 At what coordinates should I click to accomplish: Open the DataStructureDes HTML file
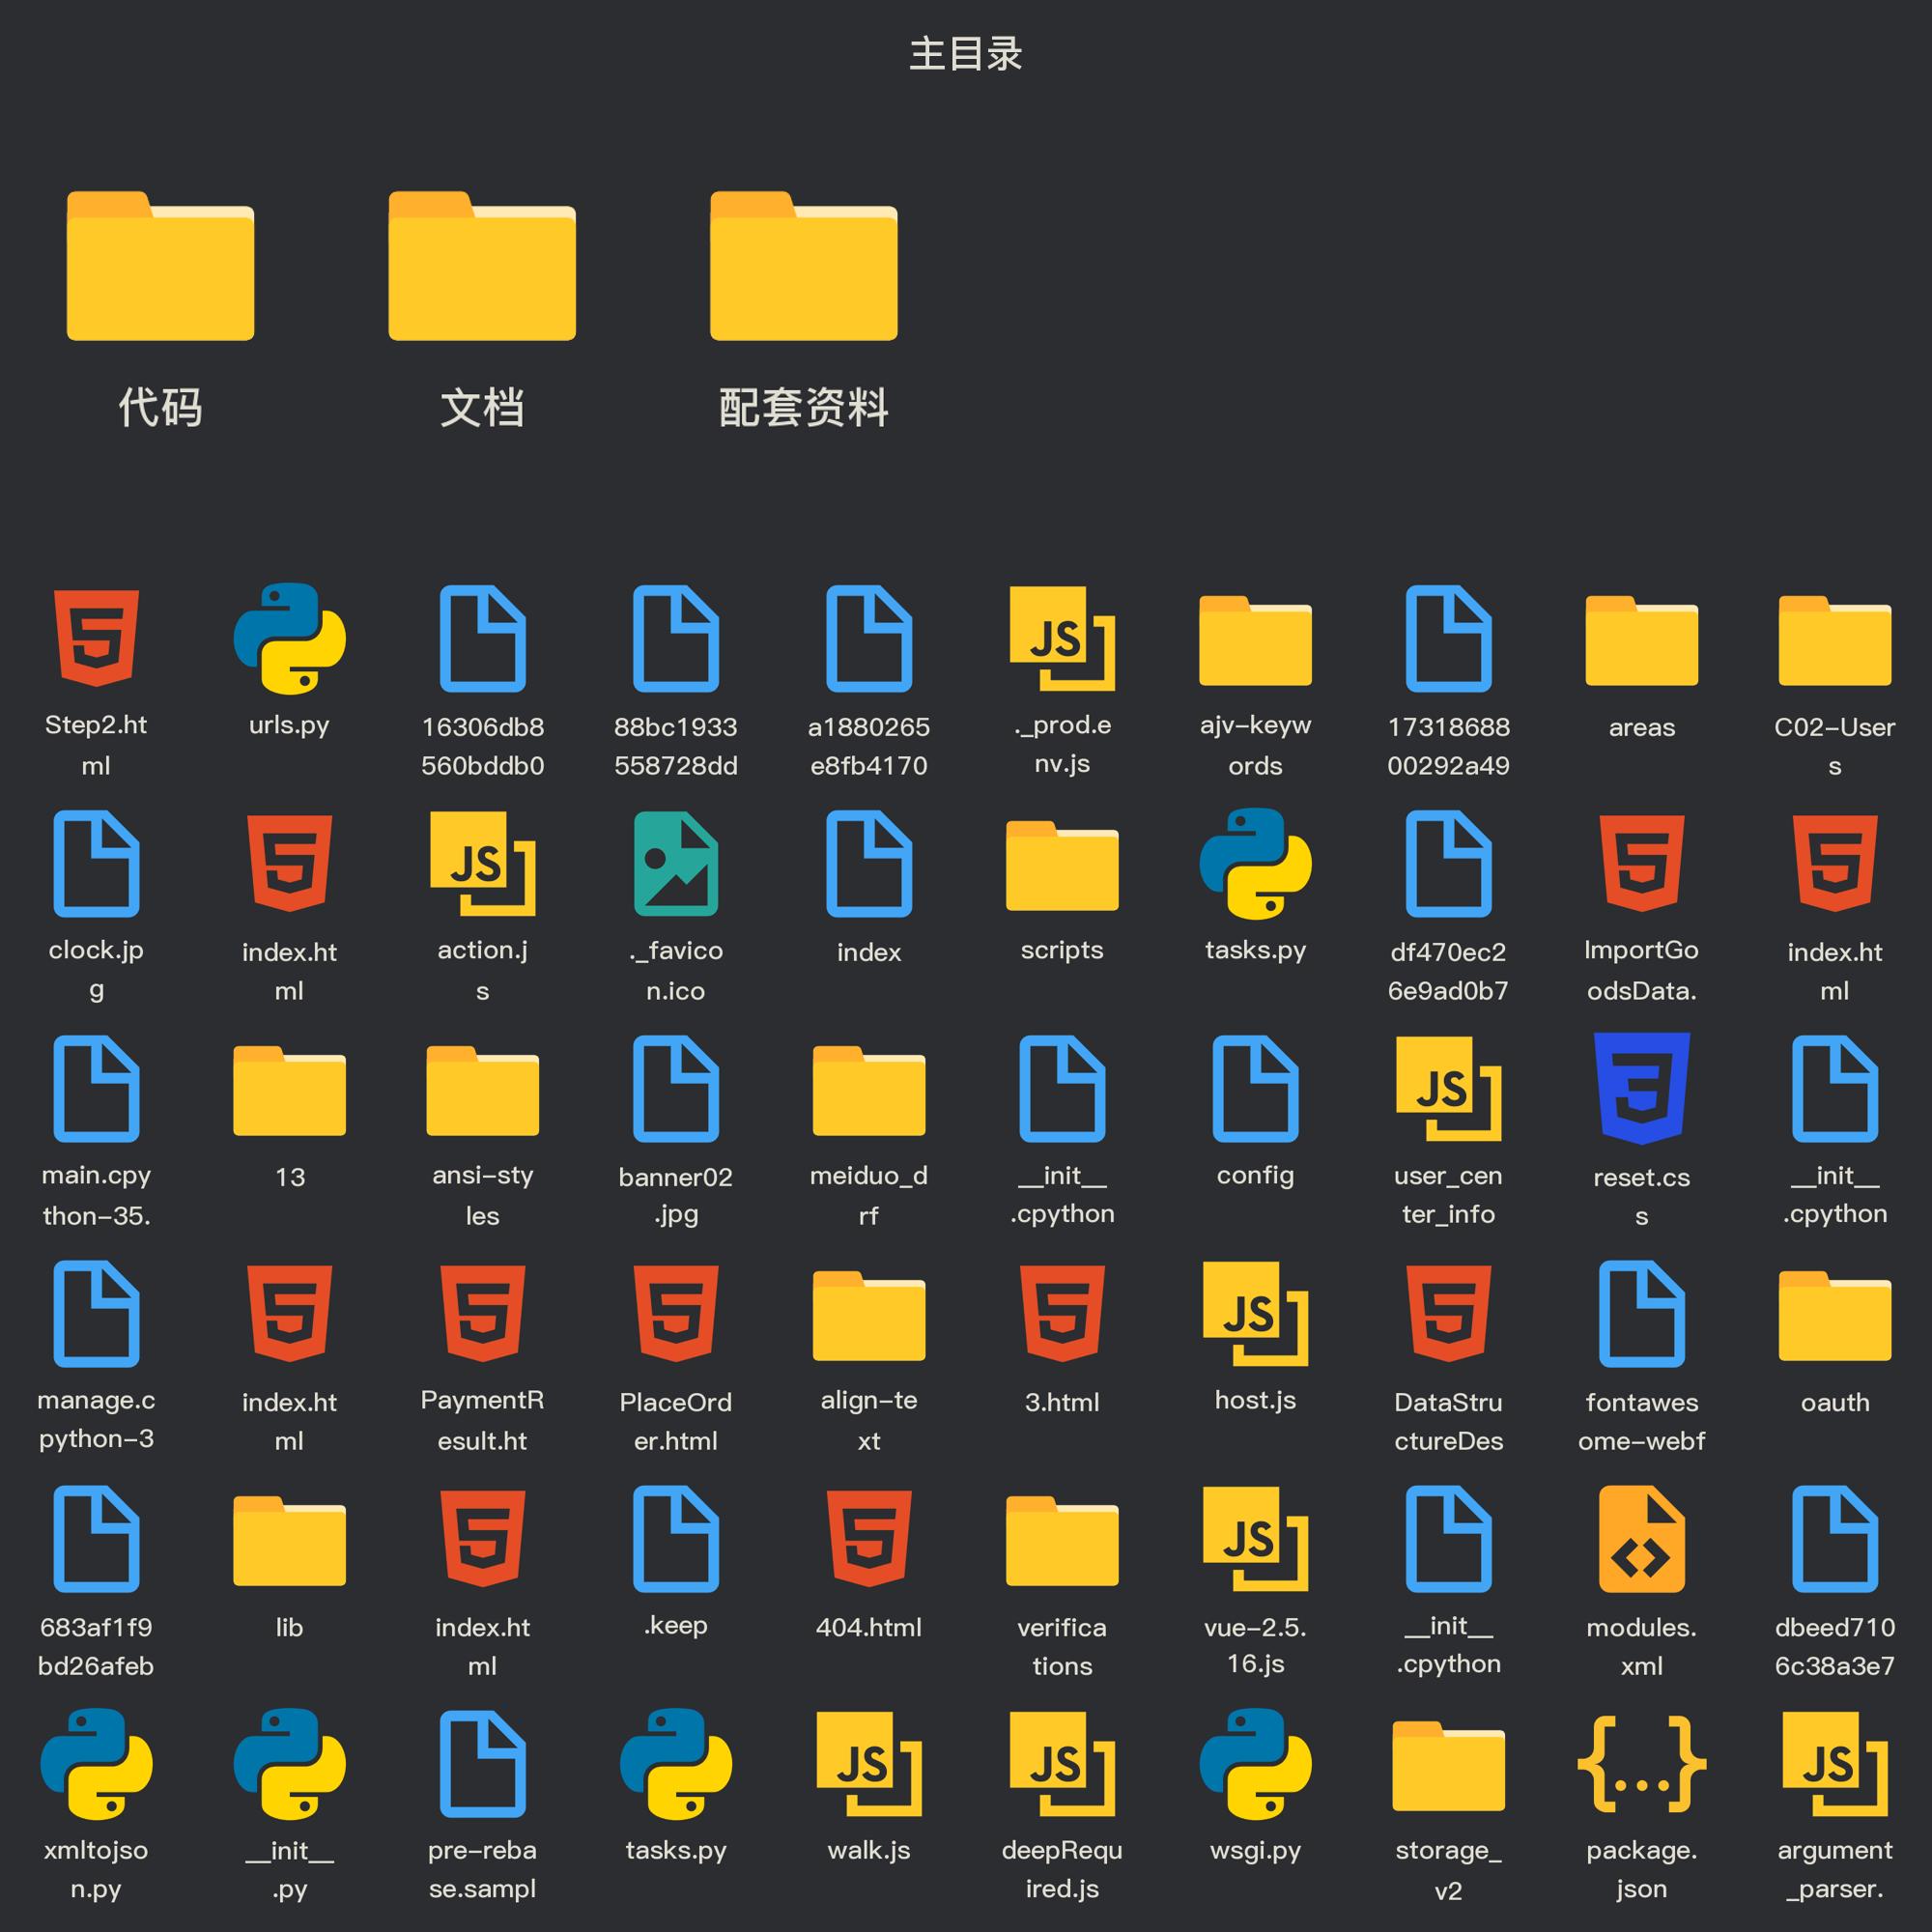pos(1449,1313)
